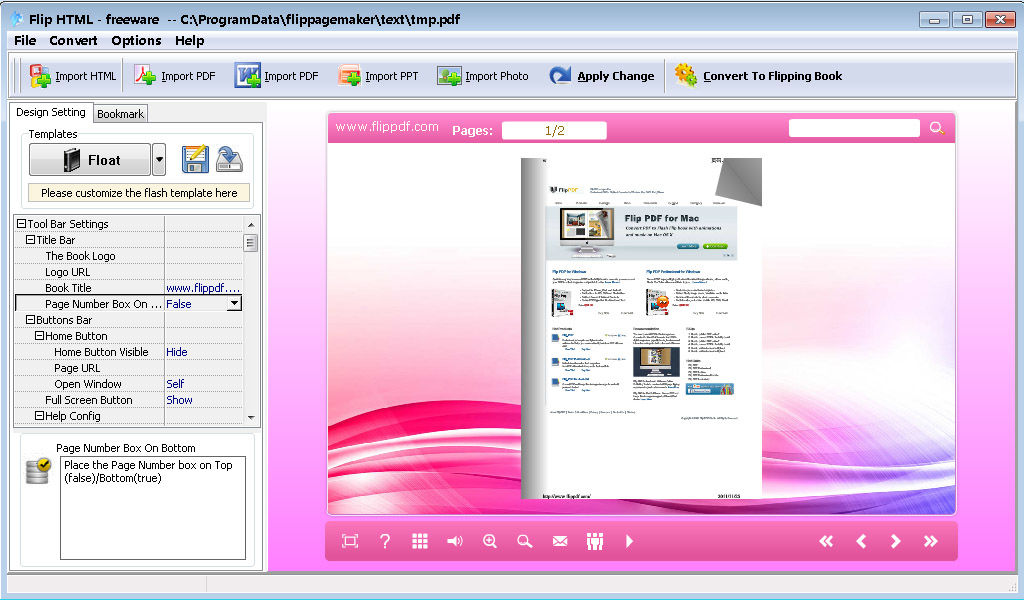Image resolution: width=1024 pixels, height=600 pixels.
Task: Click the Home Button Visible value Hide
Action: [x=203, y=352]
